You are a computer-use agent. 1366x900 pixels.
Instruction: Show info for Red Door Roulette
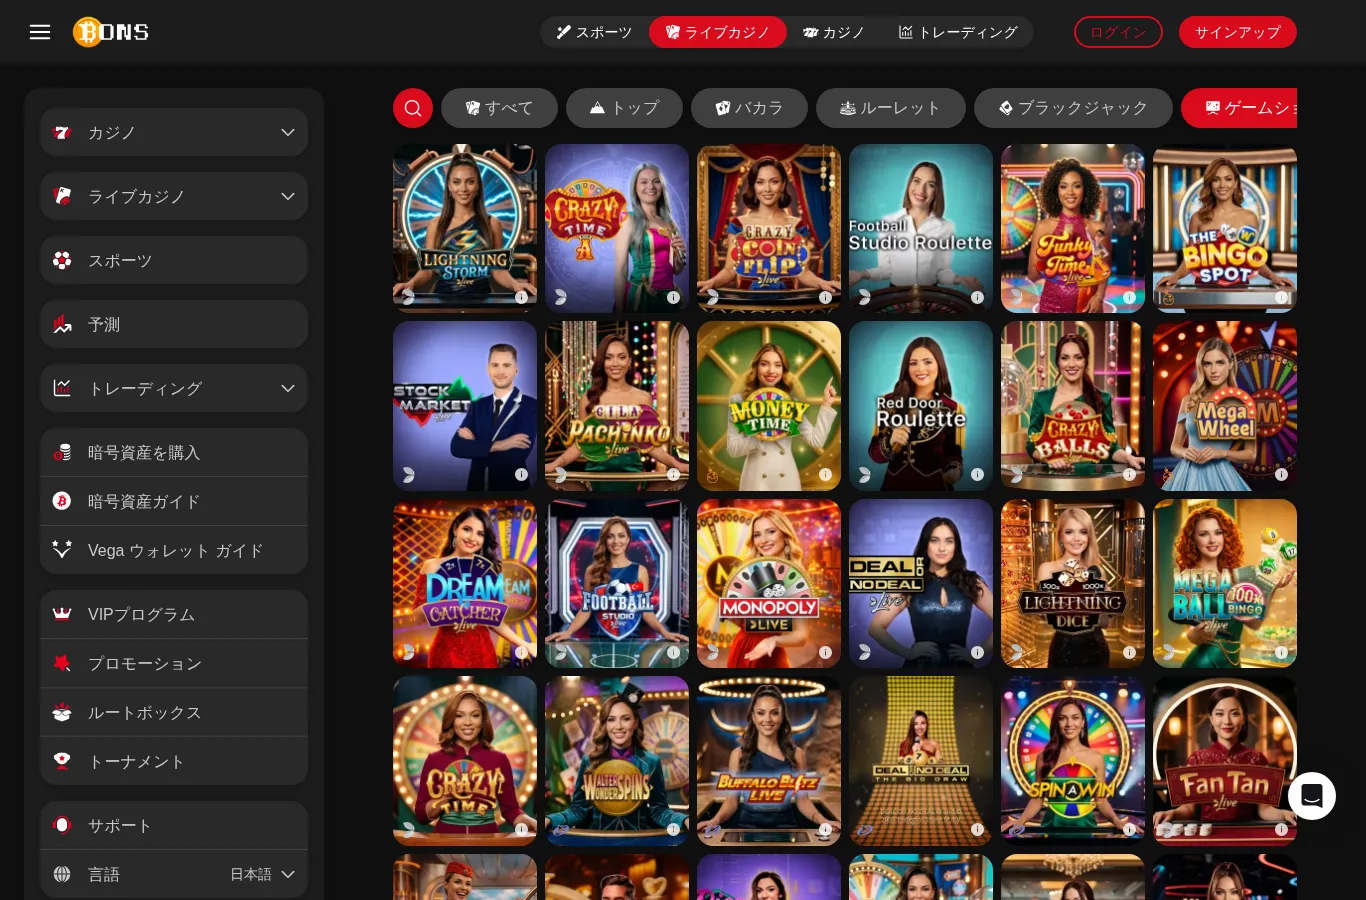click(977, 475)
